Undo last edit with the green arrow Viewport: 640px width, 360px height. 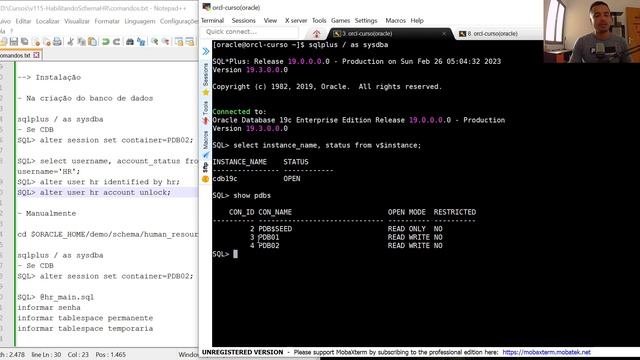pos(106,42)
